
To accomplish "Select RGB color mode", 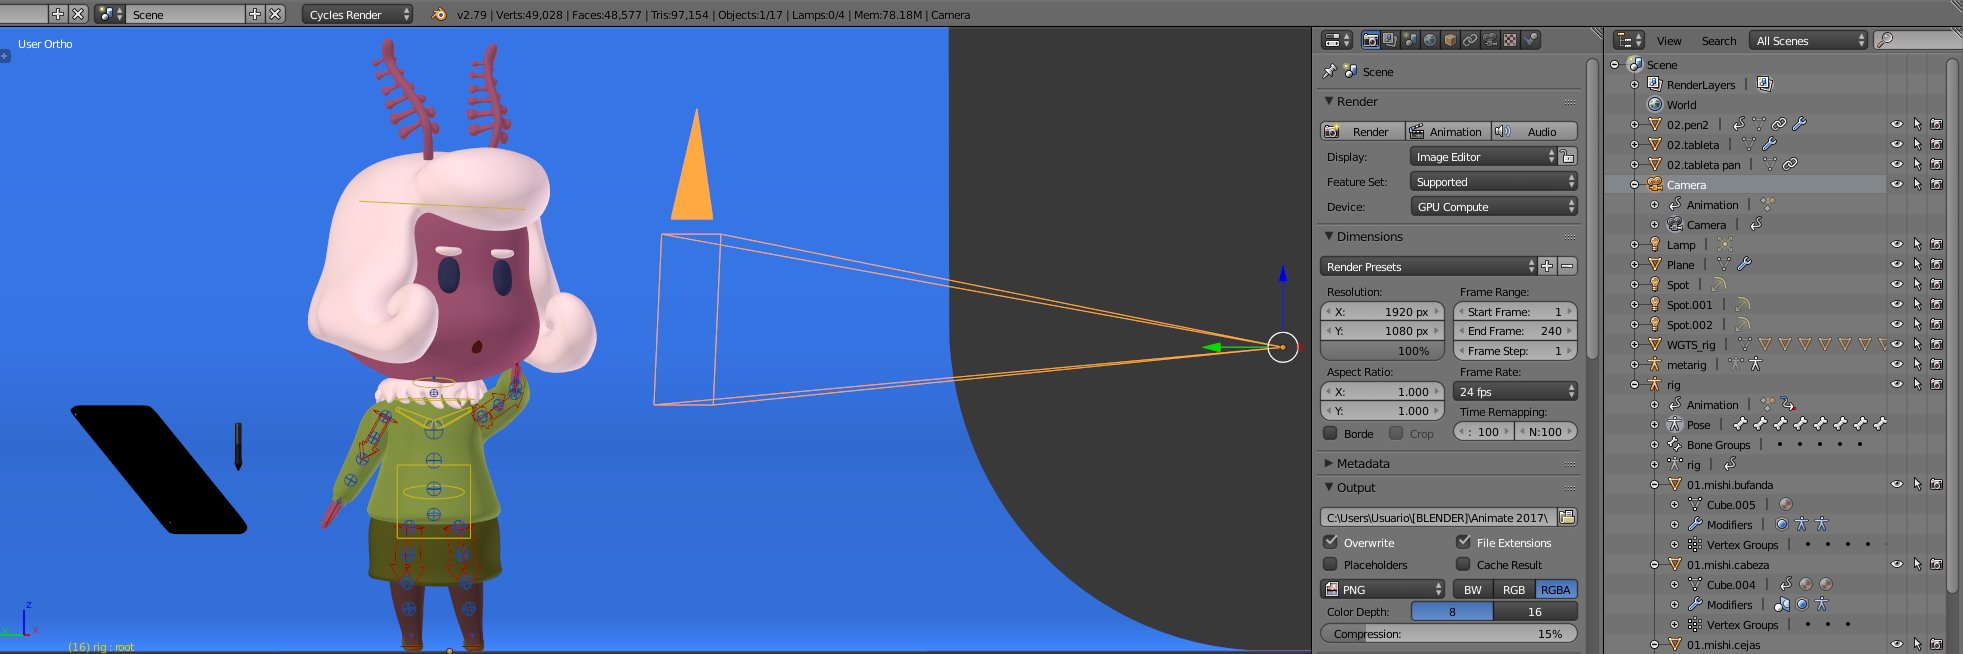I will 1514,589.
